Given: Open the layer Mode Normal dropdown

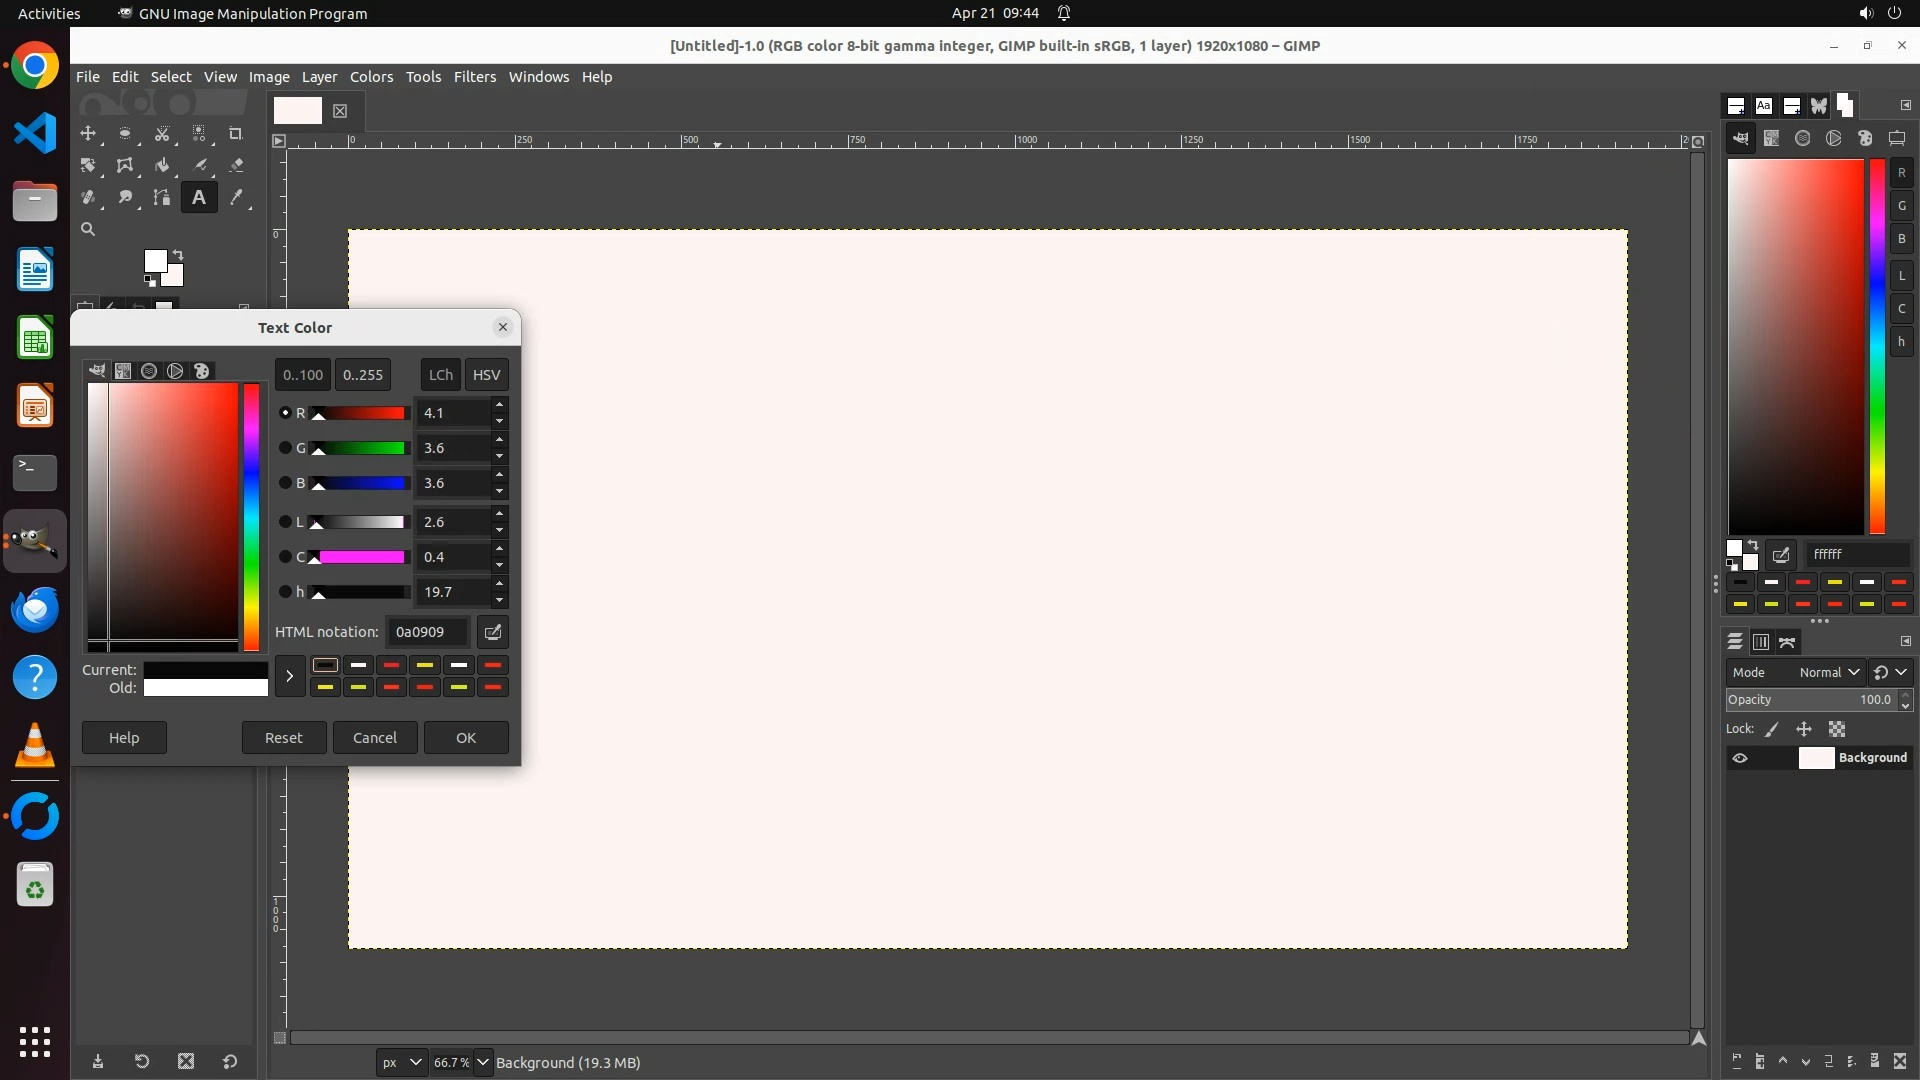Looking at the screenshot, I should coord(1829,672).
